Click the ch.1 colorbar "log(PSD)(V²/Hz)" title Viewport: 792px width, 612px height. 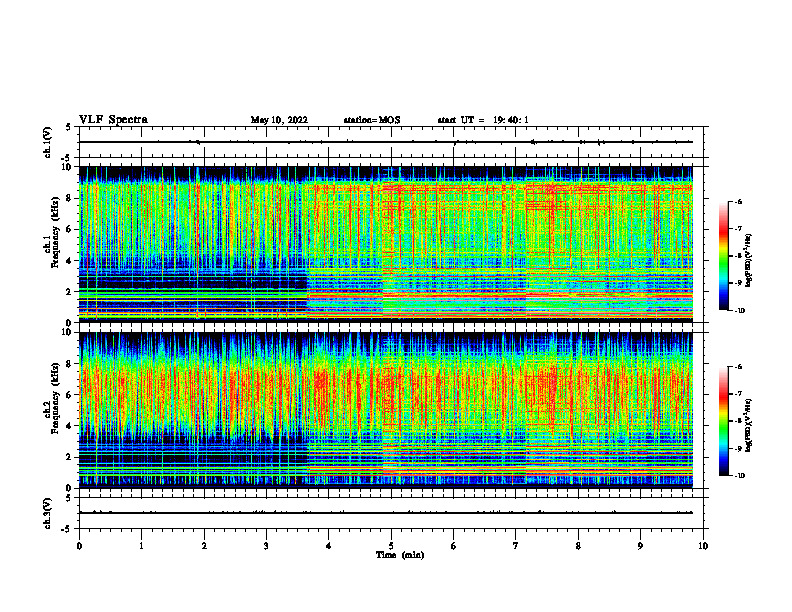tap(748, 261)
